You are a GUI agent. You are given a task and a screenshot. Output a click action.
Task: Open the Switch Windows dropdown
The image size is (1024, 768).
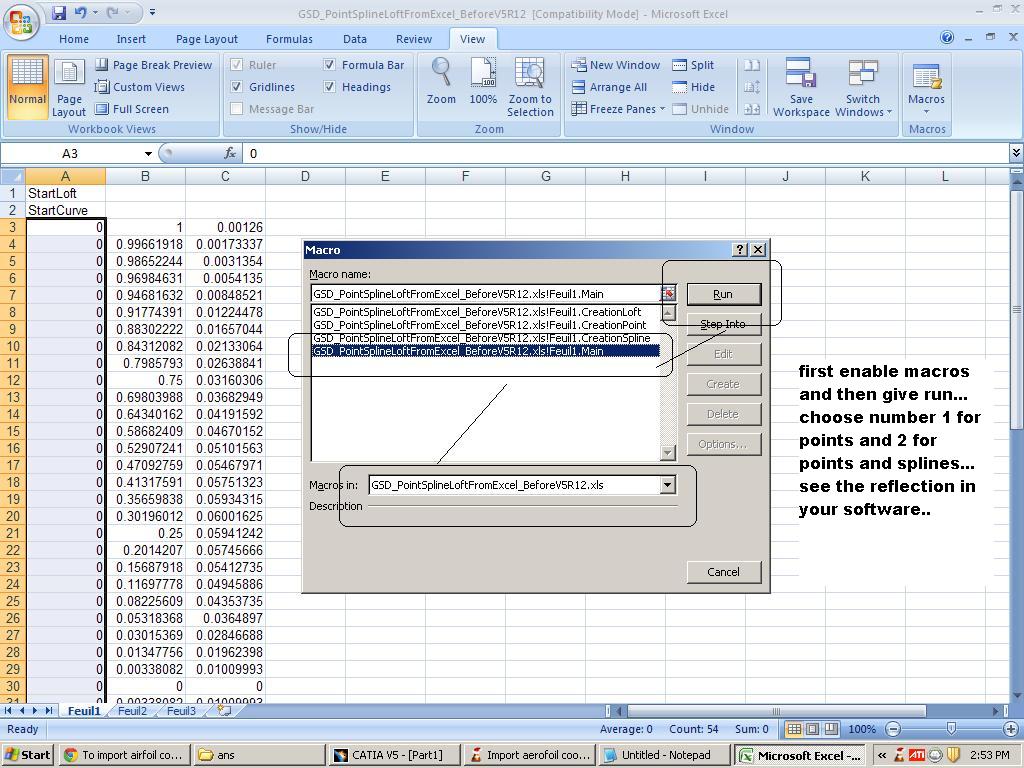tap(862, 85)
